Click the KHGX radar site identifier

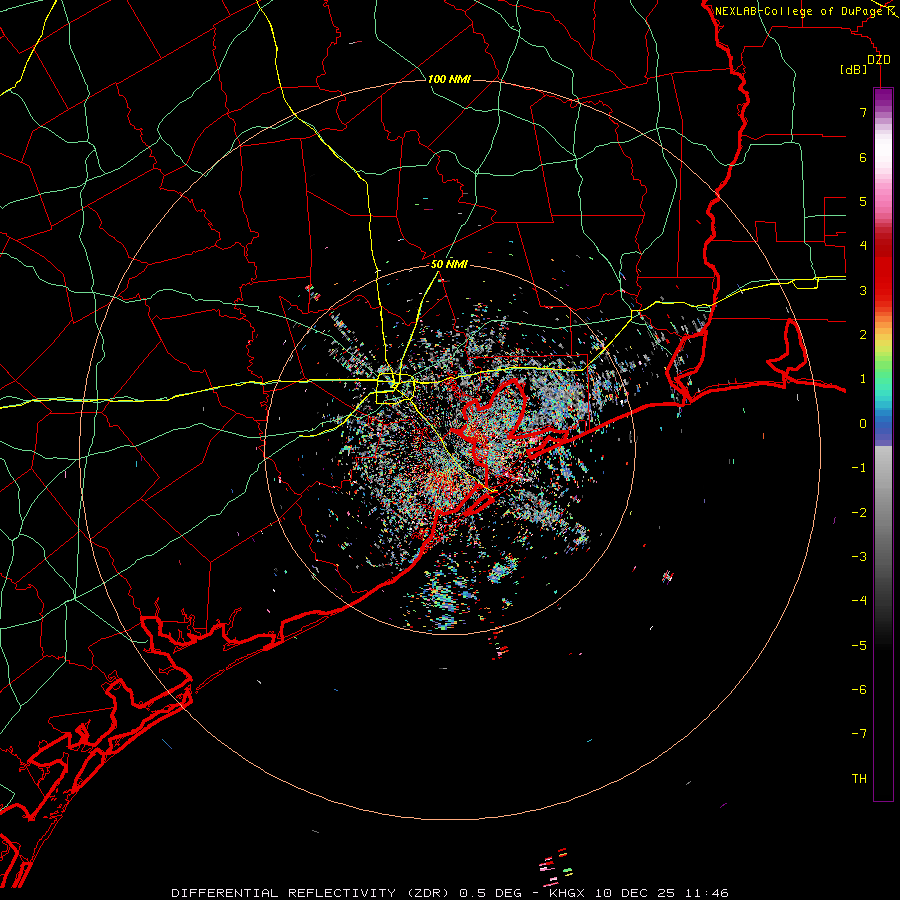(569, 893)
